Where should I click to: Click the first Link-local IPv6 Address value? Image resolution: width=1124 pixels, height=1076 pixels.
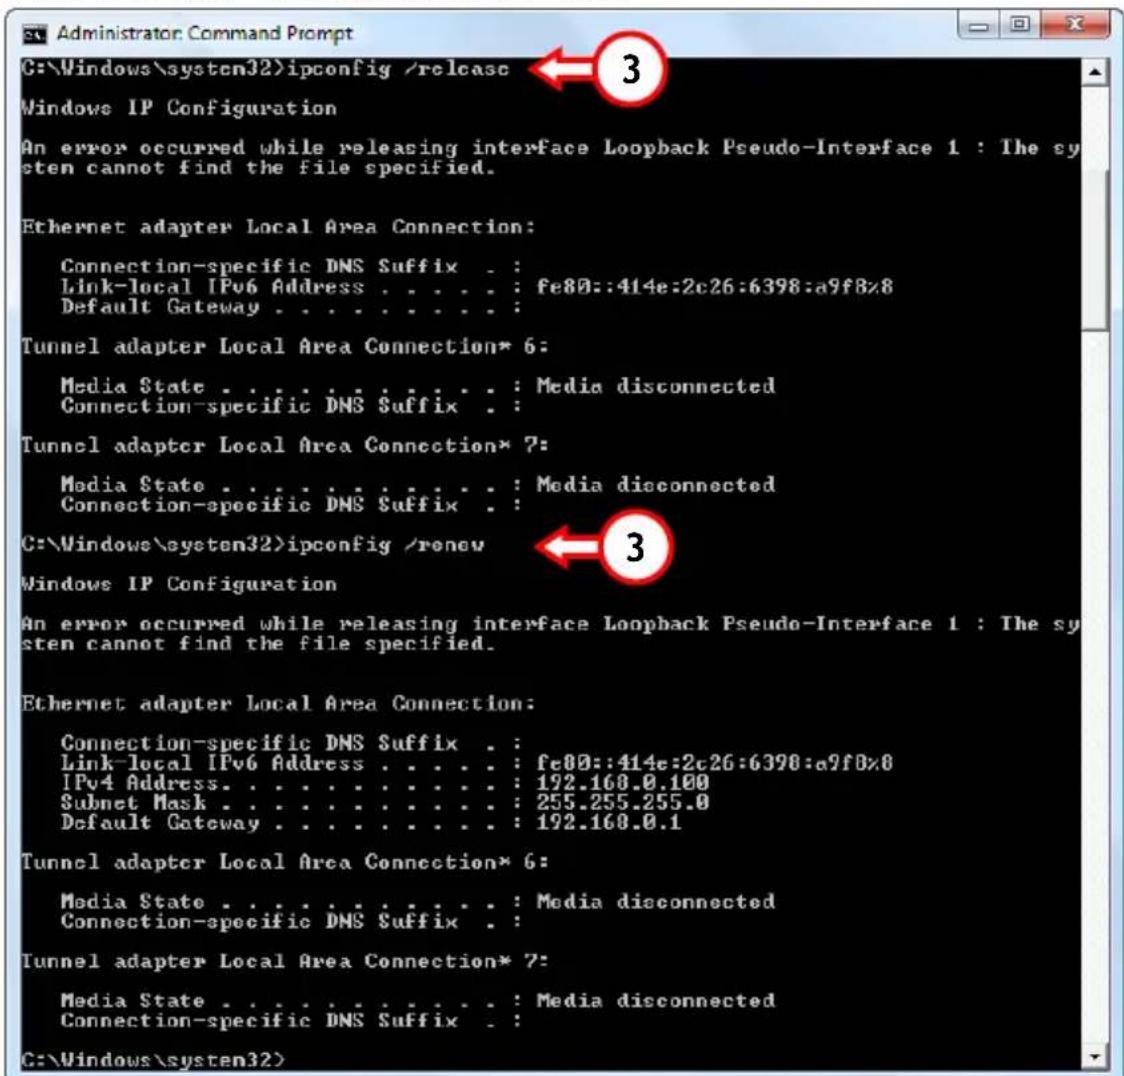(715, 287)
